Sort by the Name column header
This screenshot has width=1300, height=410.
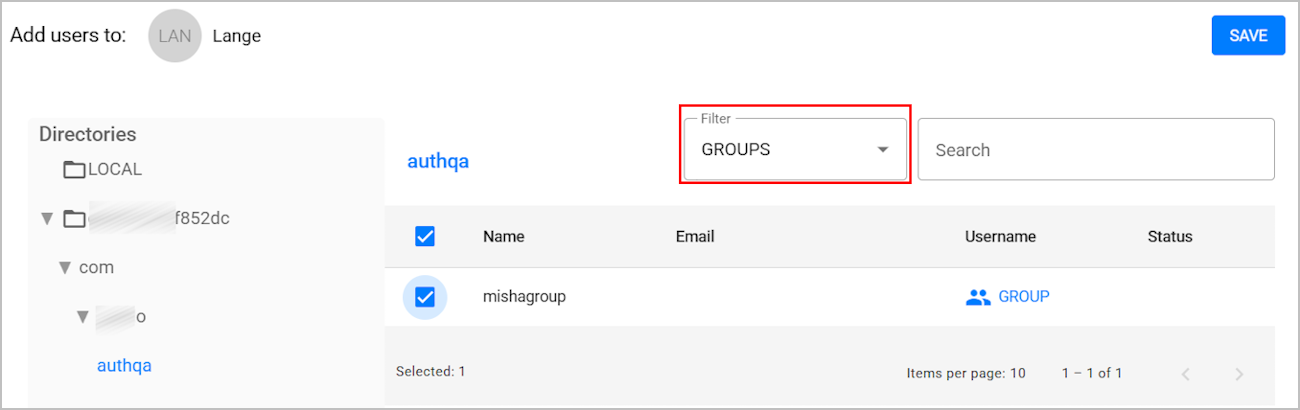[x=504, y=237]
